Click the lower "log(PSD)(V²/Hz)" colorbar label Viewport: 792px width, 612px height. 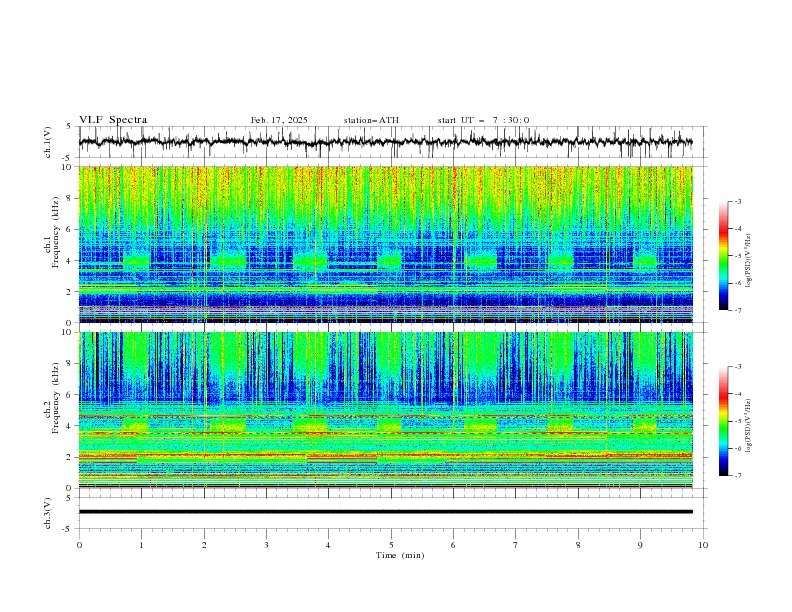point(749,425)
